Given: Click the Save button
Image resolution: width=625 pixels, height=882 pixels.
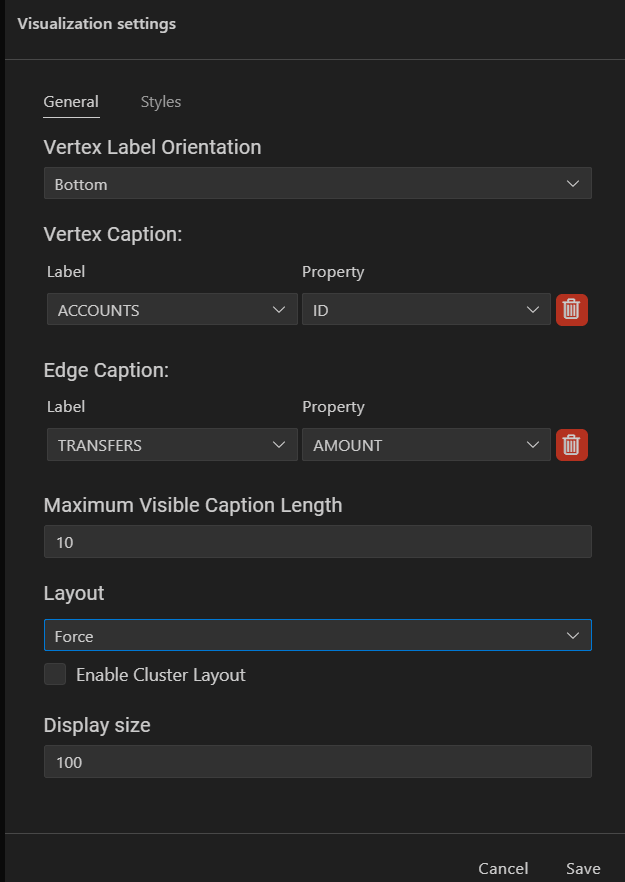Looking at the screenshot, I should click(583, 868).
